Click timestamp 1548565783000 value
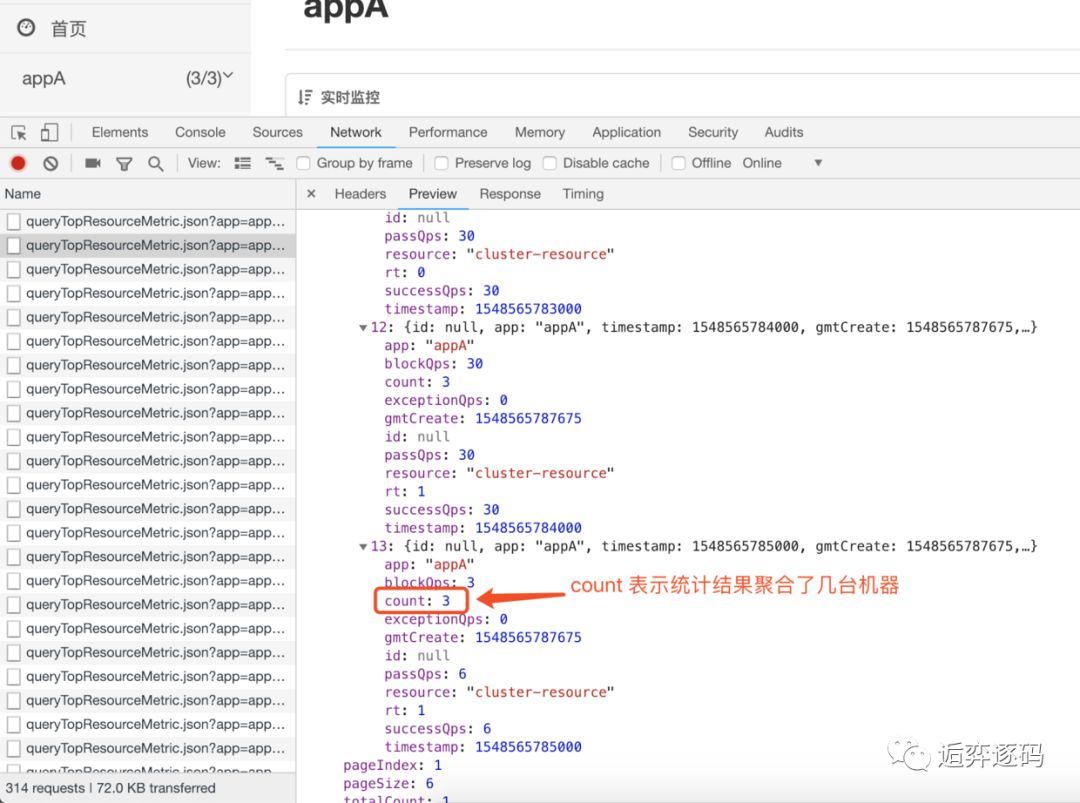The image size is (1080, 803). [x=528, y=309]
